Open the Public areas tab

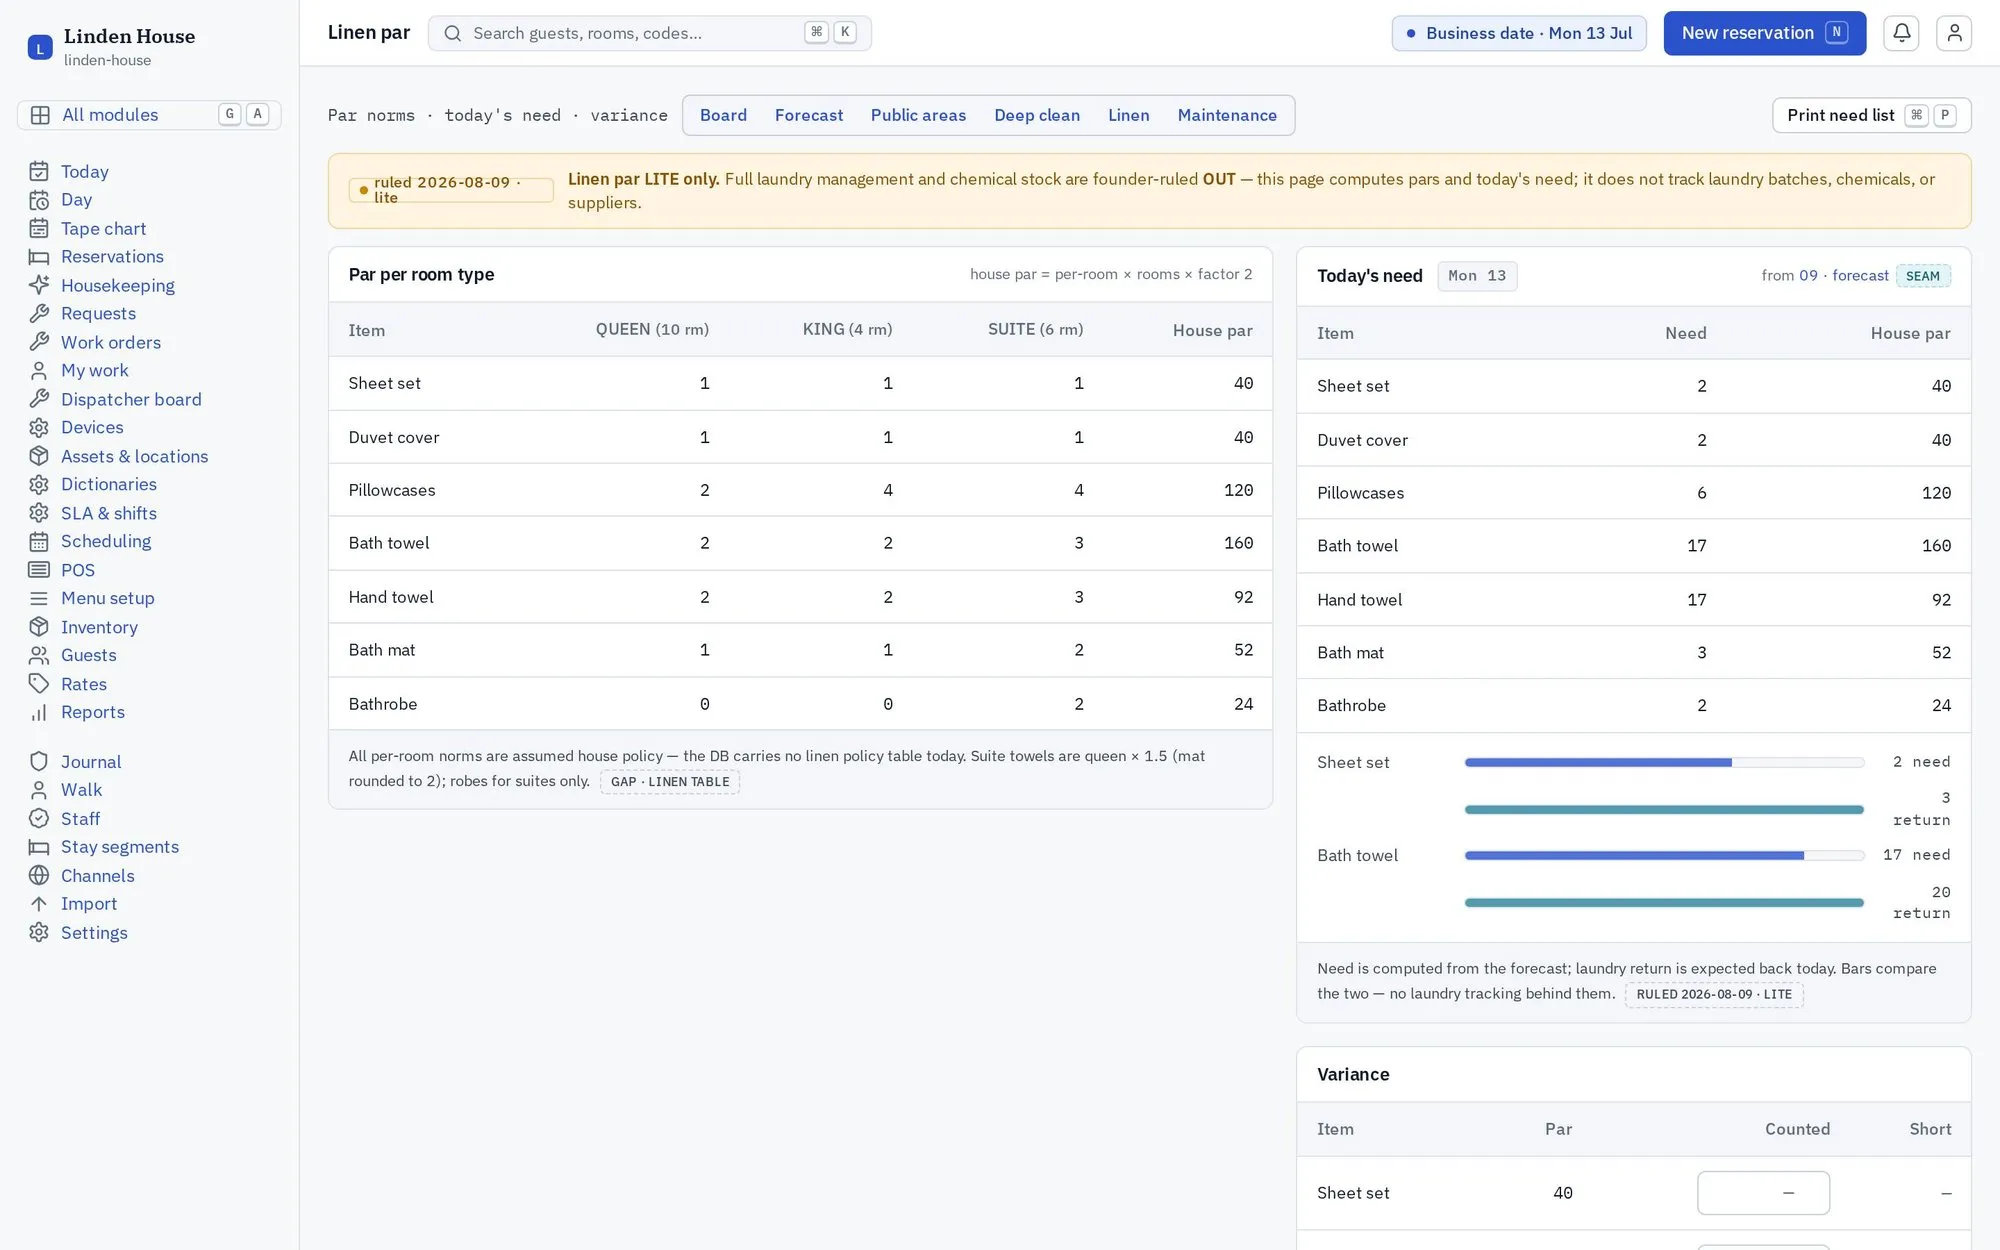(918, 115)
